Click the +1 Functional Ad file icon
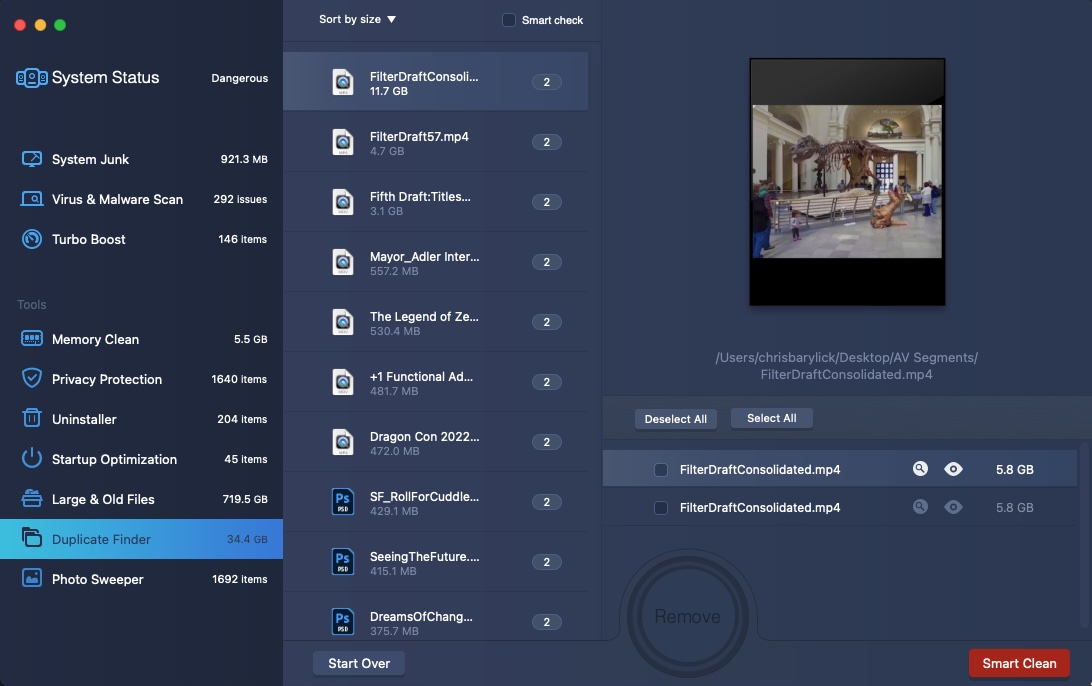The height and width of the screenshot is (686, 1092). (343, 382)
